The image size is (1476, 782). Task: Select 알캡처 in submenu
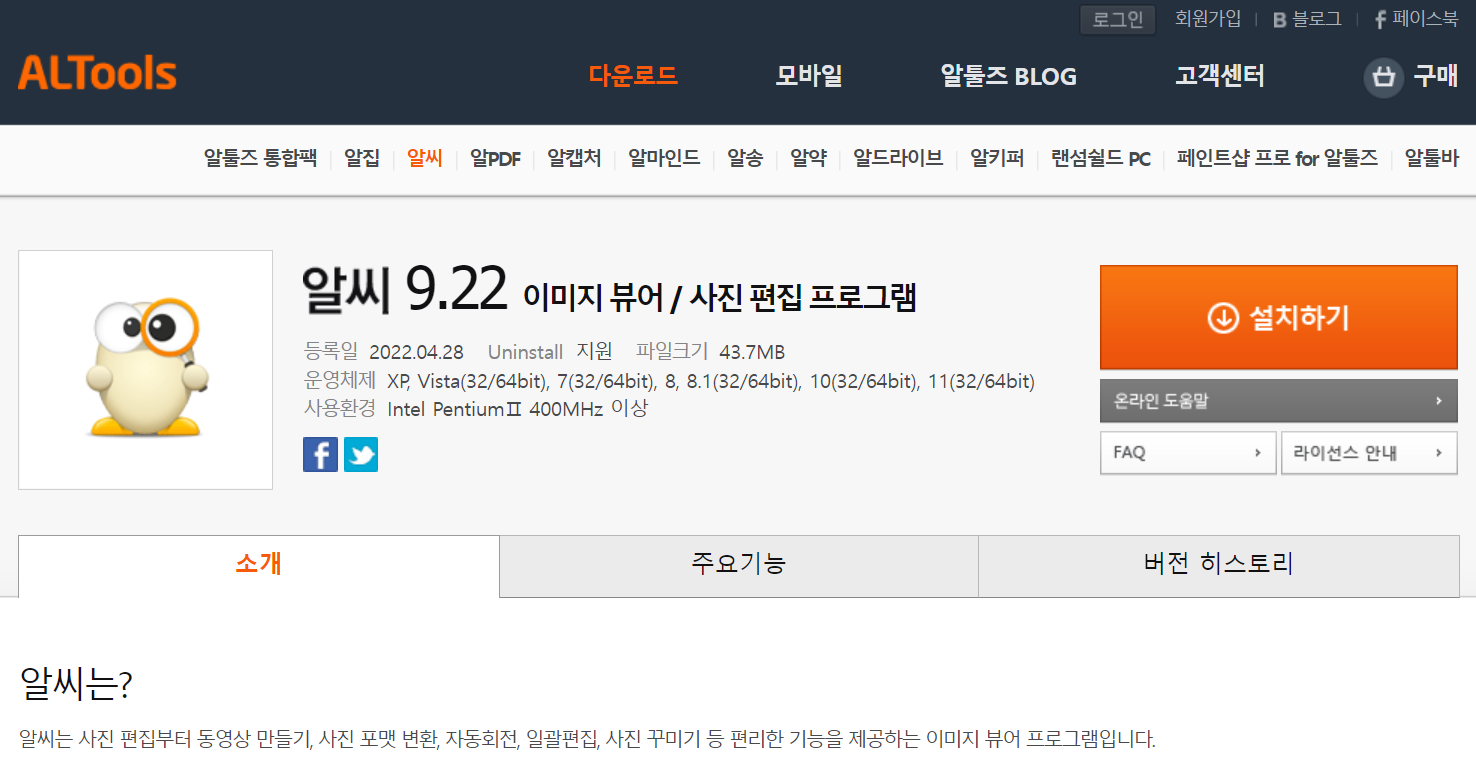574,158
